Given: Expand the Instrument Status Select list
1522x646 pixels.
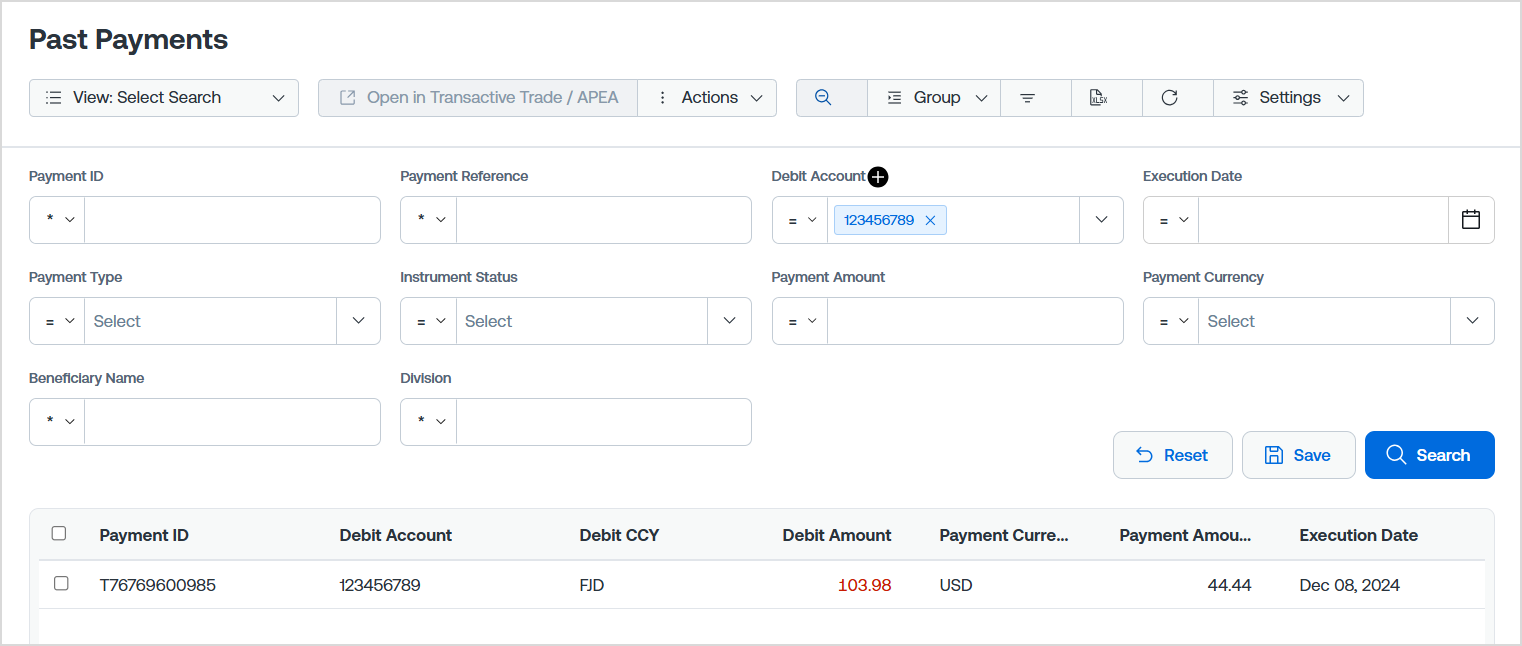Looking at the screenshot, I should click(729, 321).
